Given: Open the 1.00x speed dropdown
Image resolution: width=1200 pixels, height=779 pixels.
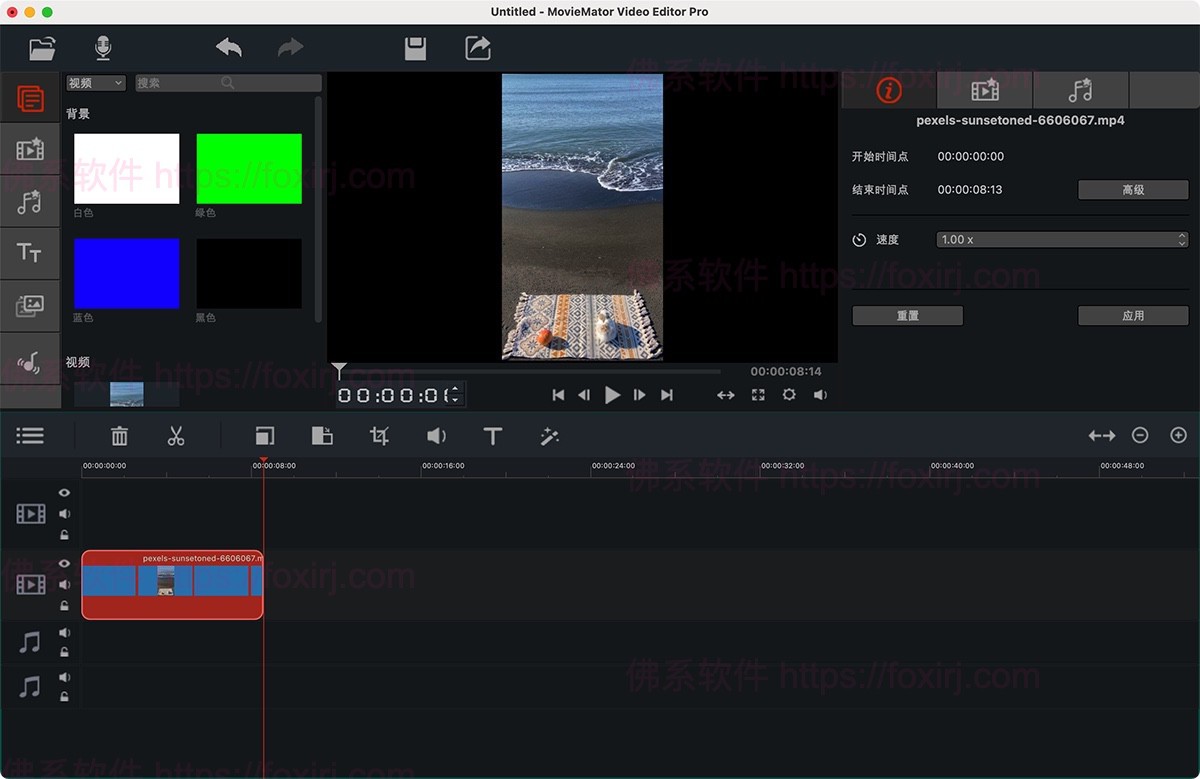Looking at the screenshot, I should (1061, 239).
